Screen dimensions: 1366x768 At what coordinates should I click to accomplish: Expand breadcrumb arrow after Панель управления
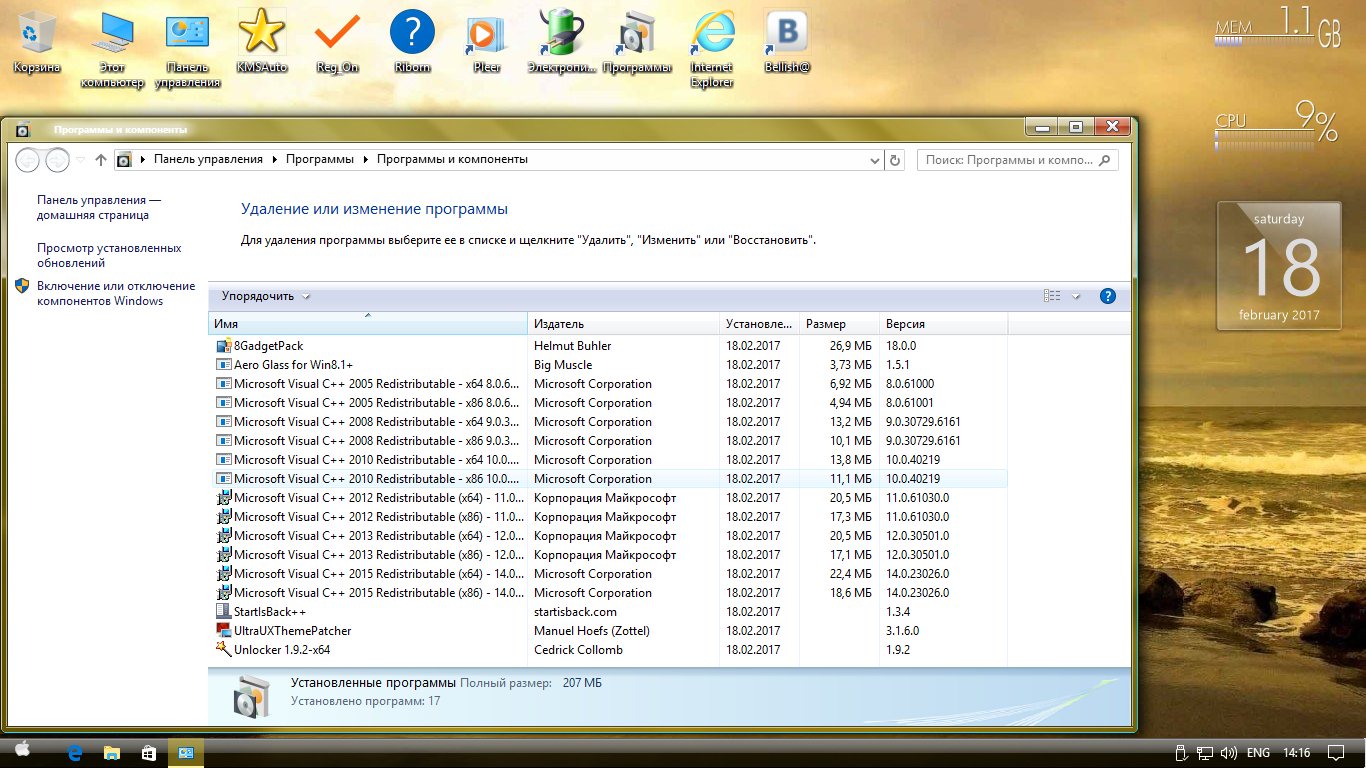click(x=274, y=159)
